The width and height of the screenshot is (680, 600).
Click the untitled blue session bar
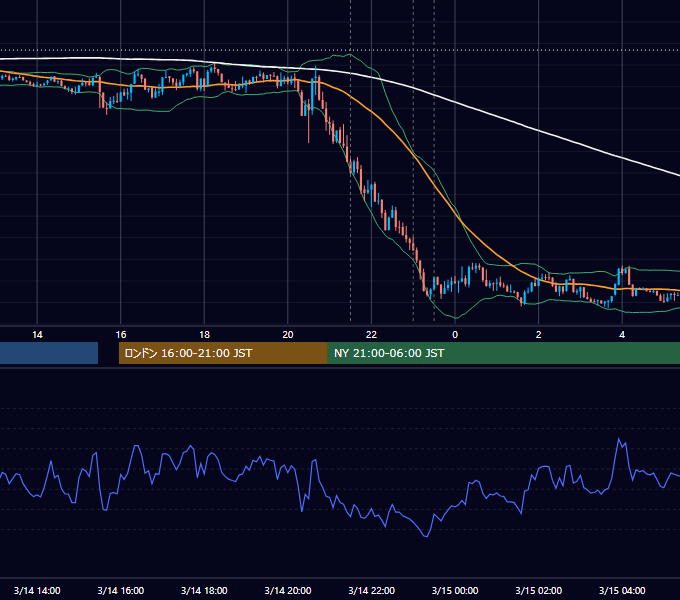coord(49,353)
